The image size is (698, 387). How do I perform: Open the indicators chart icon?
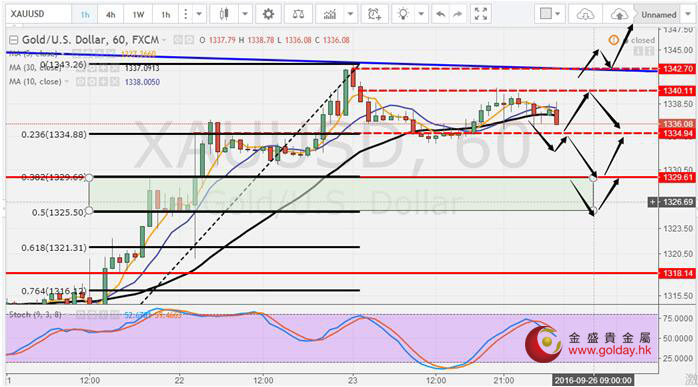pos(330,14)
